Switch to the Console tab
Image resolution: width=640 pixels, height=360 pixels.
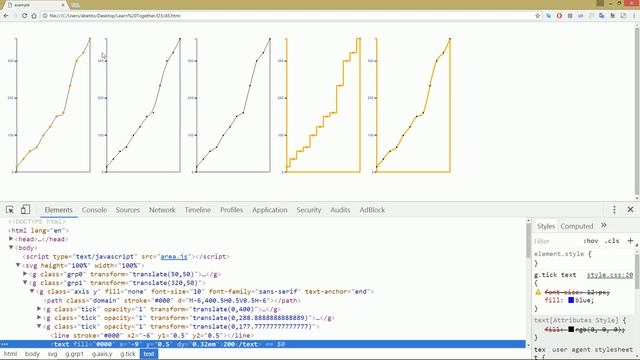click(94, 210)
